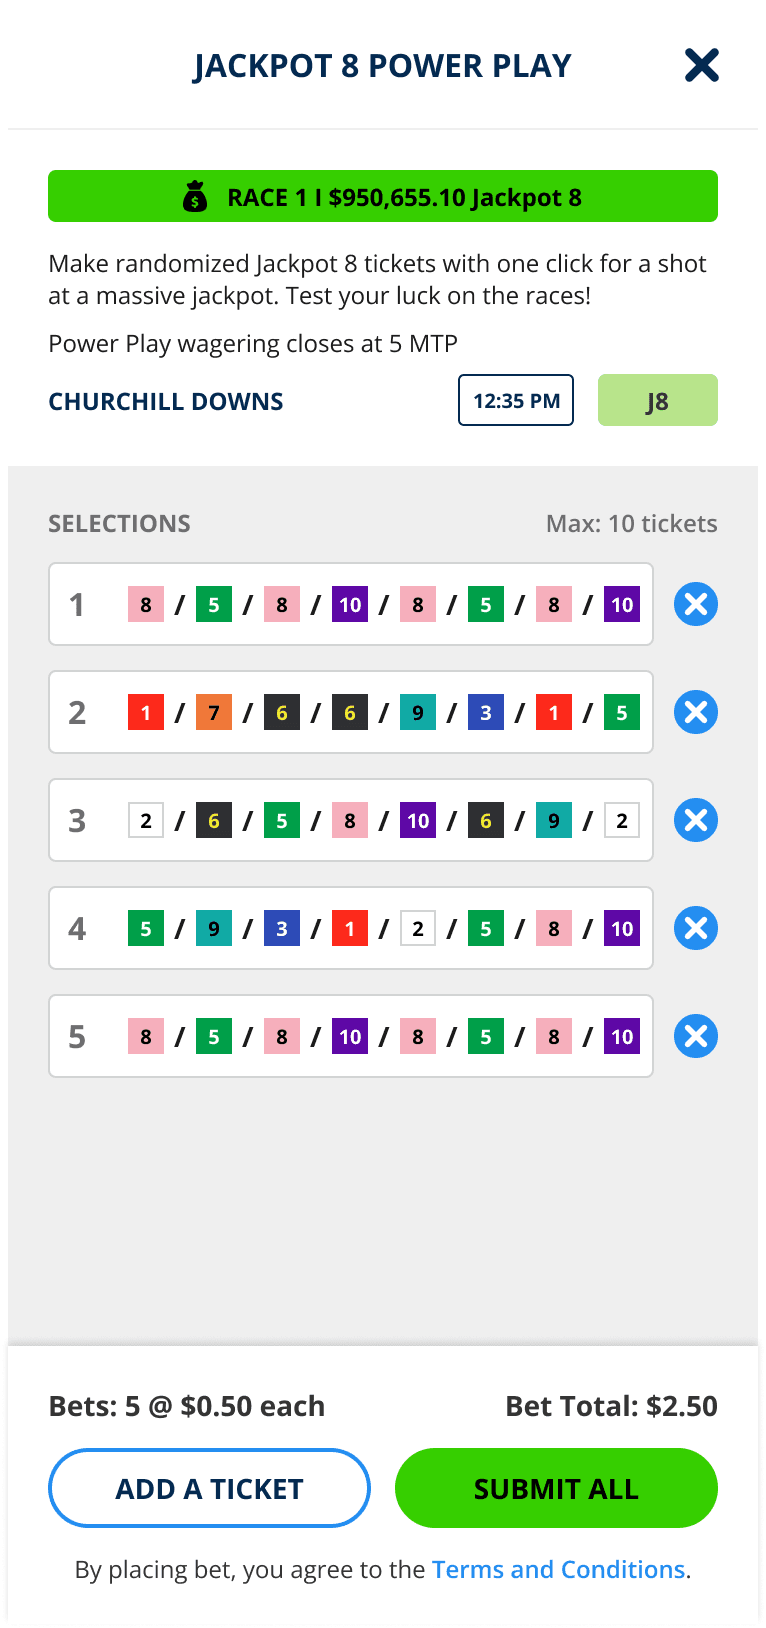Click the J8 wager type badge
This screenshot has height=1628, width=766.
(657, 400)
